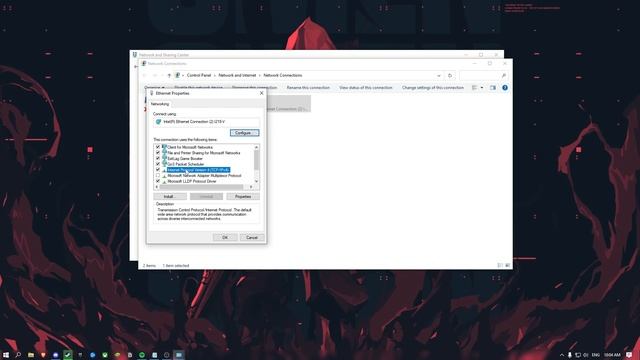Click the Forward navigation arrow
Screen dimensions: 640x360
pos(155,76)
